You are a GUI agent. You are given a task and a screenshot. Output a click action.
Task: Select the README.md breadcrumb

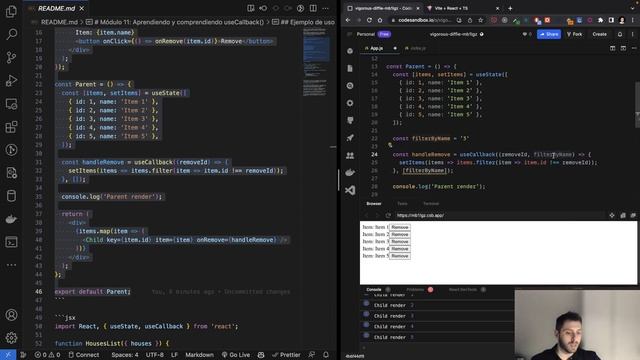(x=59, y=22)
